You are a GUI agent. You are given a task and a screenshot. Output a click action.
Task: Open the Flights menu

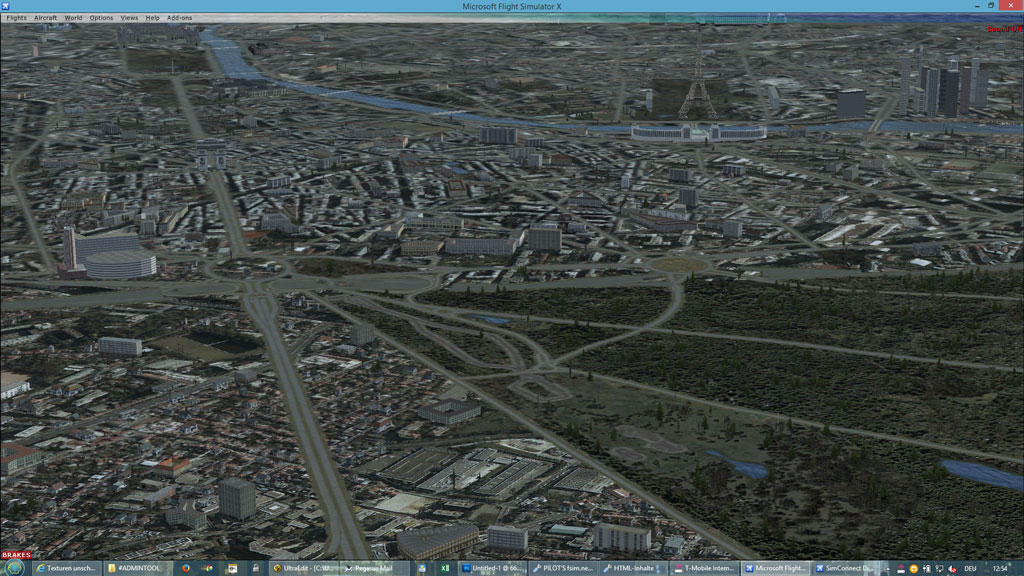point(17,18)
